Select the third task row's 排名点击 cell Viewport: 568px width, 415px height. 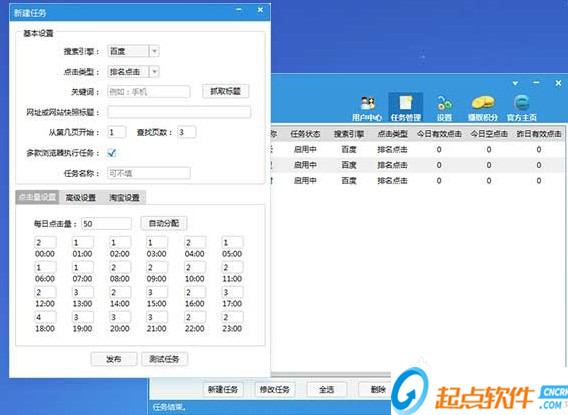(x=392, y=181)
